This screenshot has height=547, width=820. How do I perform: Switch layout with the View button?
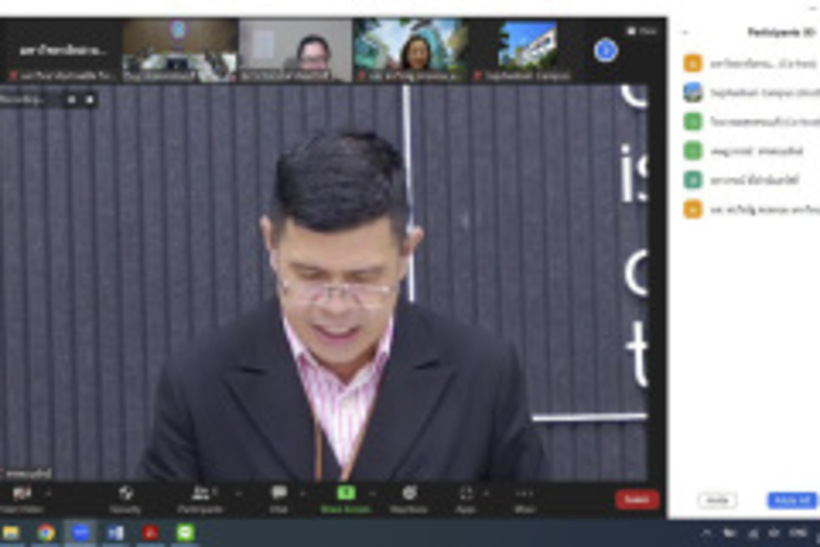pos(643,31)
